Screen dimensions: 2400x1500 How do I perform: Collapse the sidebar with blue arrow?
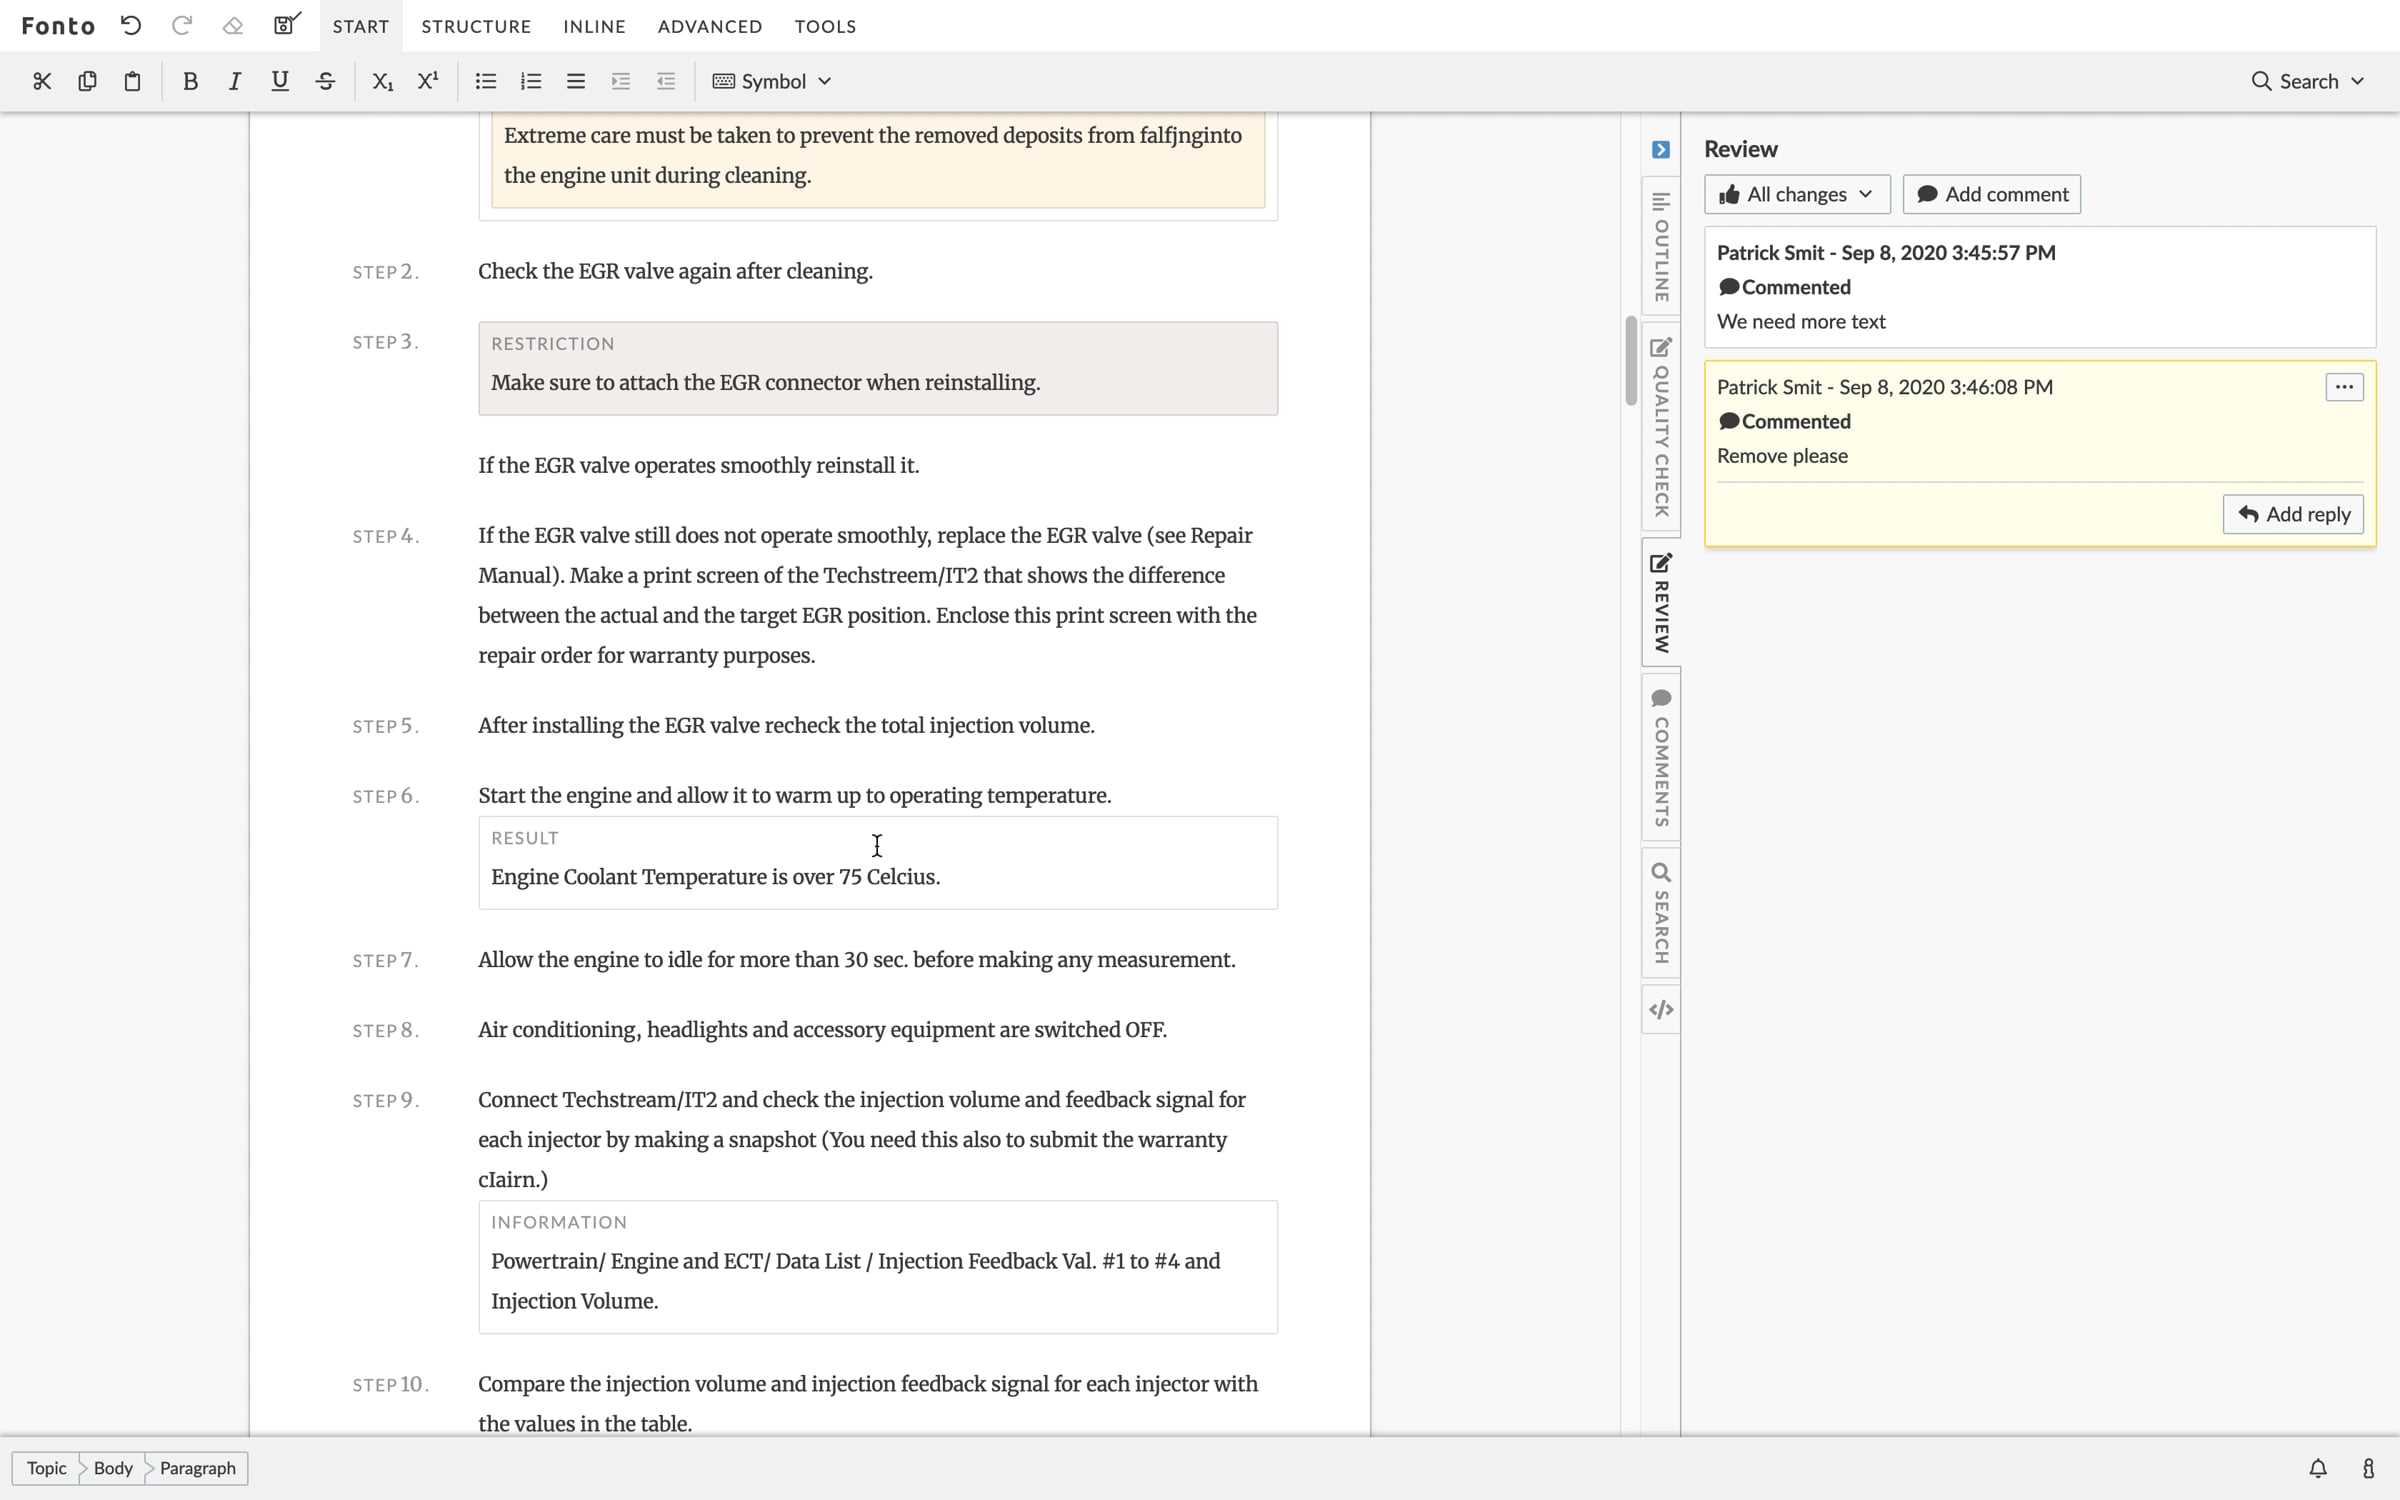click(1661, 149)
